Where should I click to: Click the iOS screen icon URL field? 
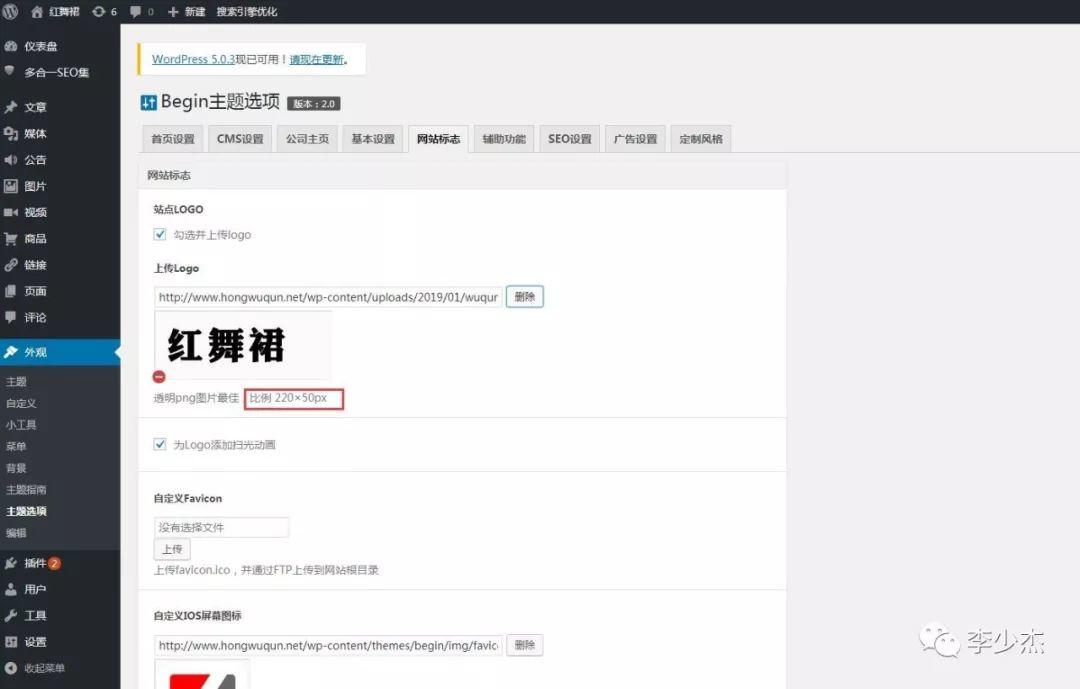(x=328, y=645)
